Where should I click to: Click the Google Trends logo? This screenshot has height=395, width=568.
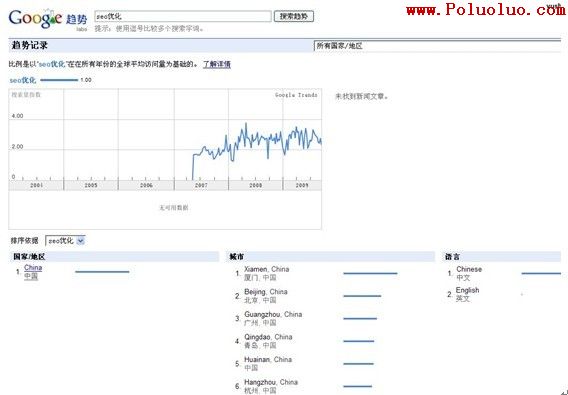[x=48, y=19]
